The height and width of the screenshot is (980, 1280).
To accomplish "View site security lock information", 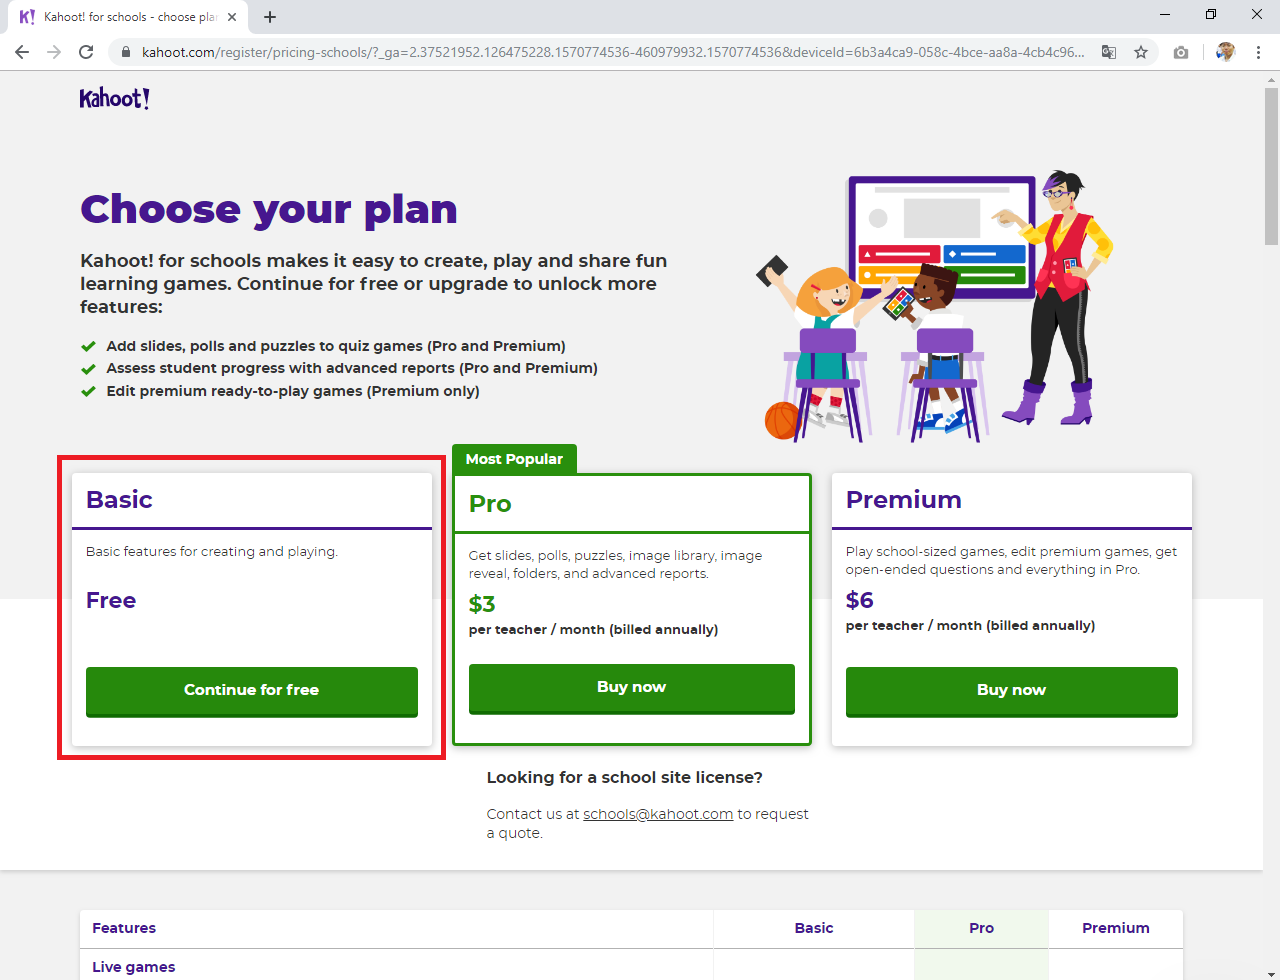I will coord(125,52).
